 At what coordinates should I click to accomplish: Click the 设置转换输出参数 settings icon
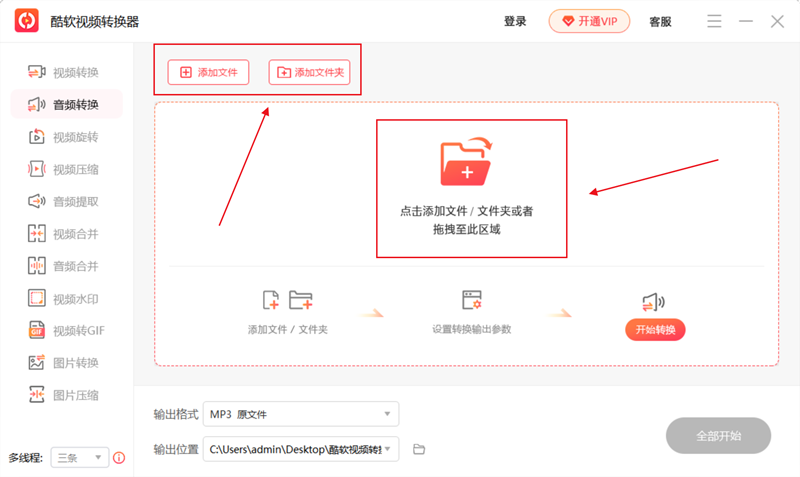[471, 300]
